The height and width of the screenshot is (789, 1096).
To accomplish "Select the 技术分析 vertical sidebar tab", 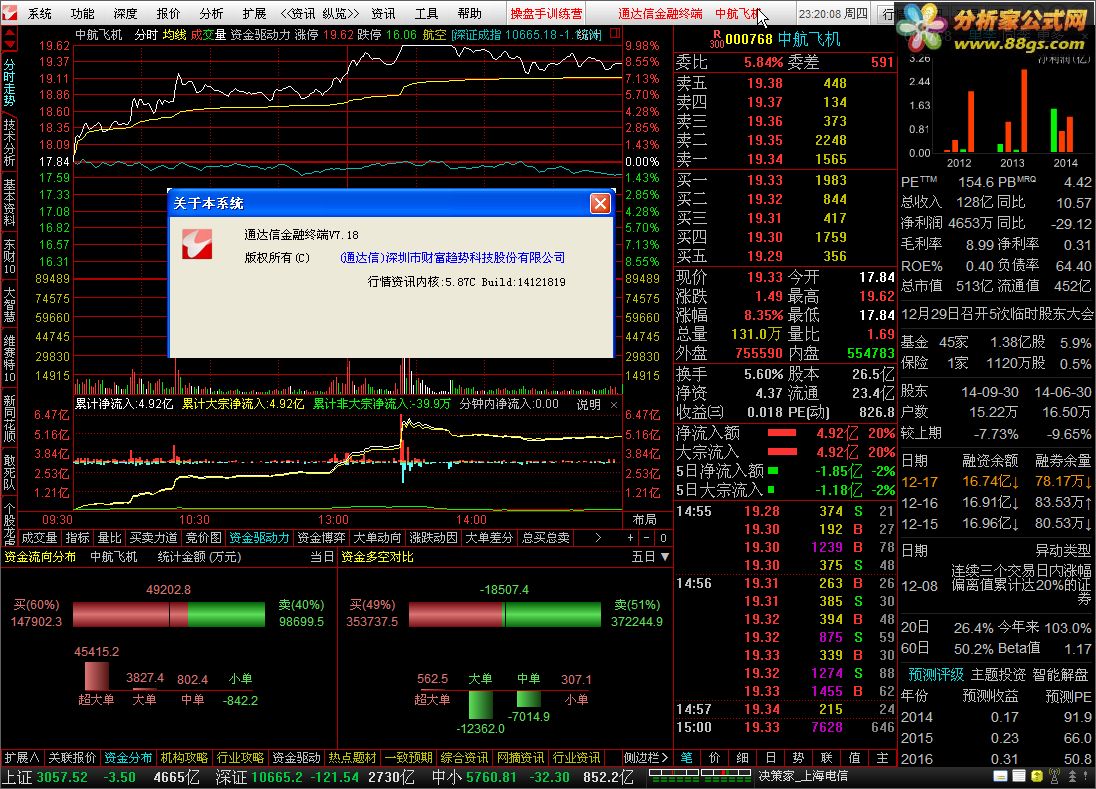I will (x=9, y=143).
